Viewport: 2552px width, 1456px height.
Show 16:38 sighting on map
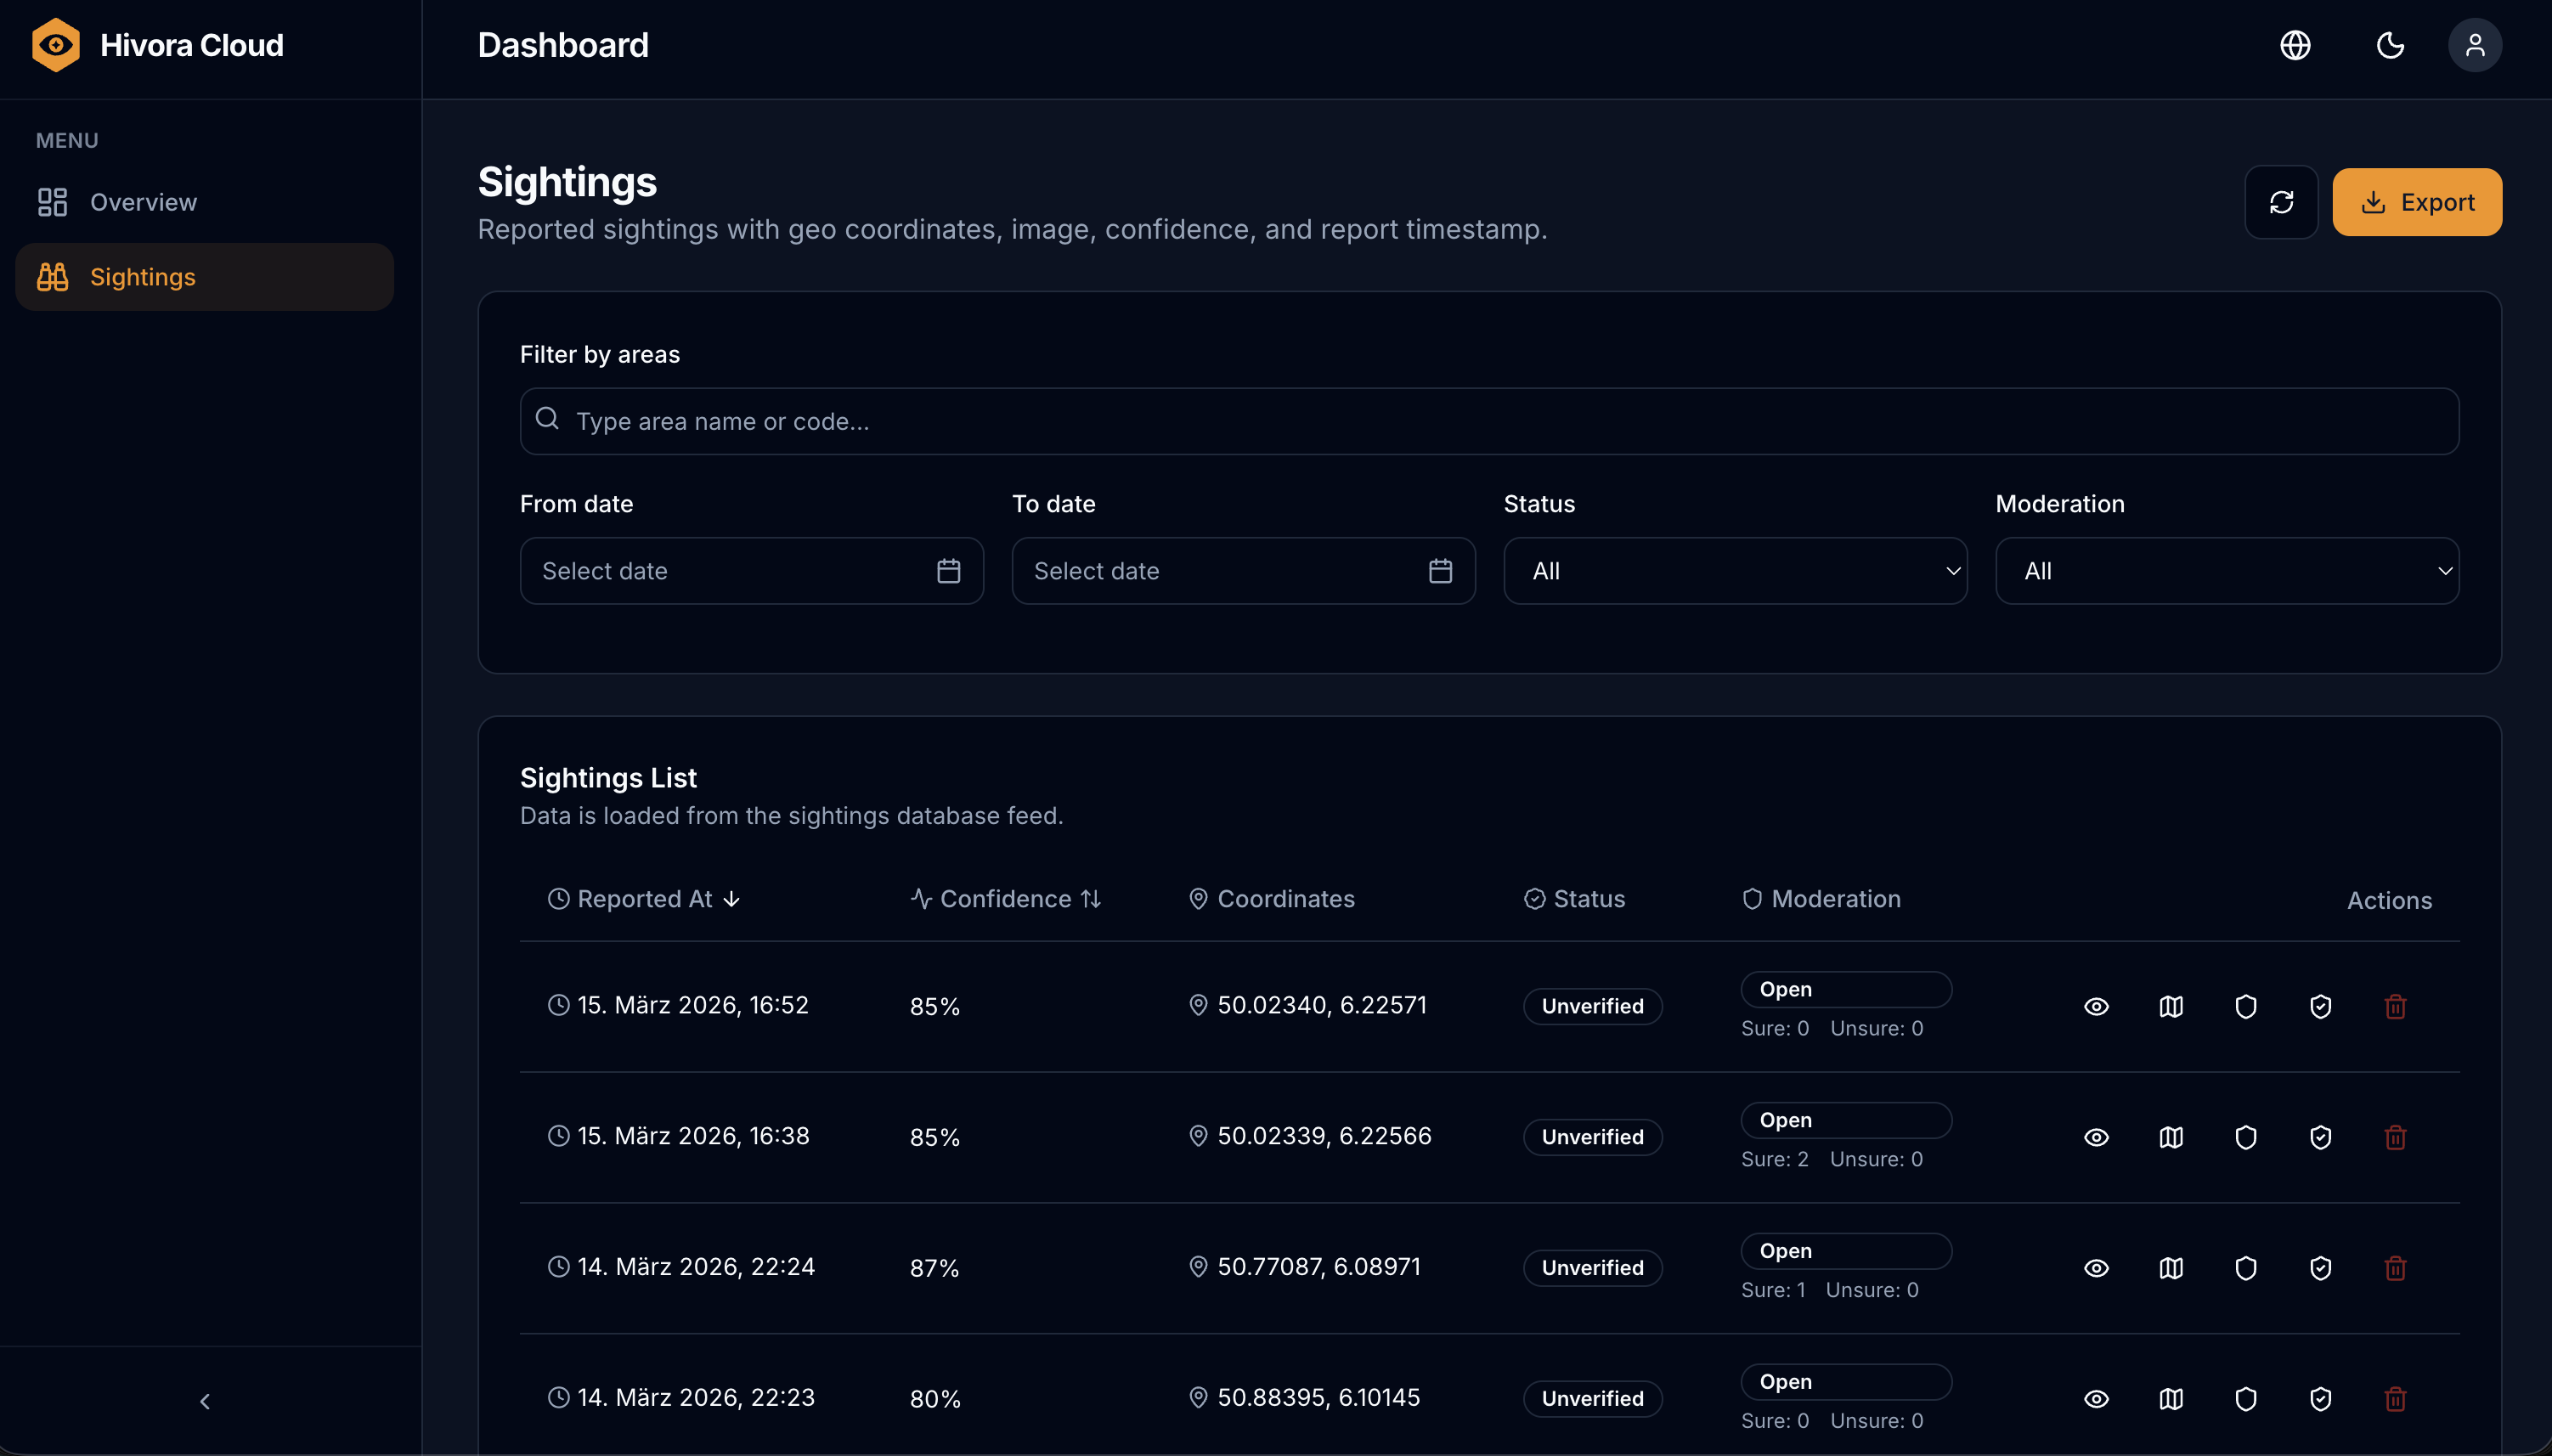2171,1137
